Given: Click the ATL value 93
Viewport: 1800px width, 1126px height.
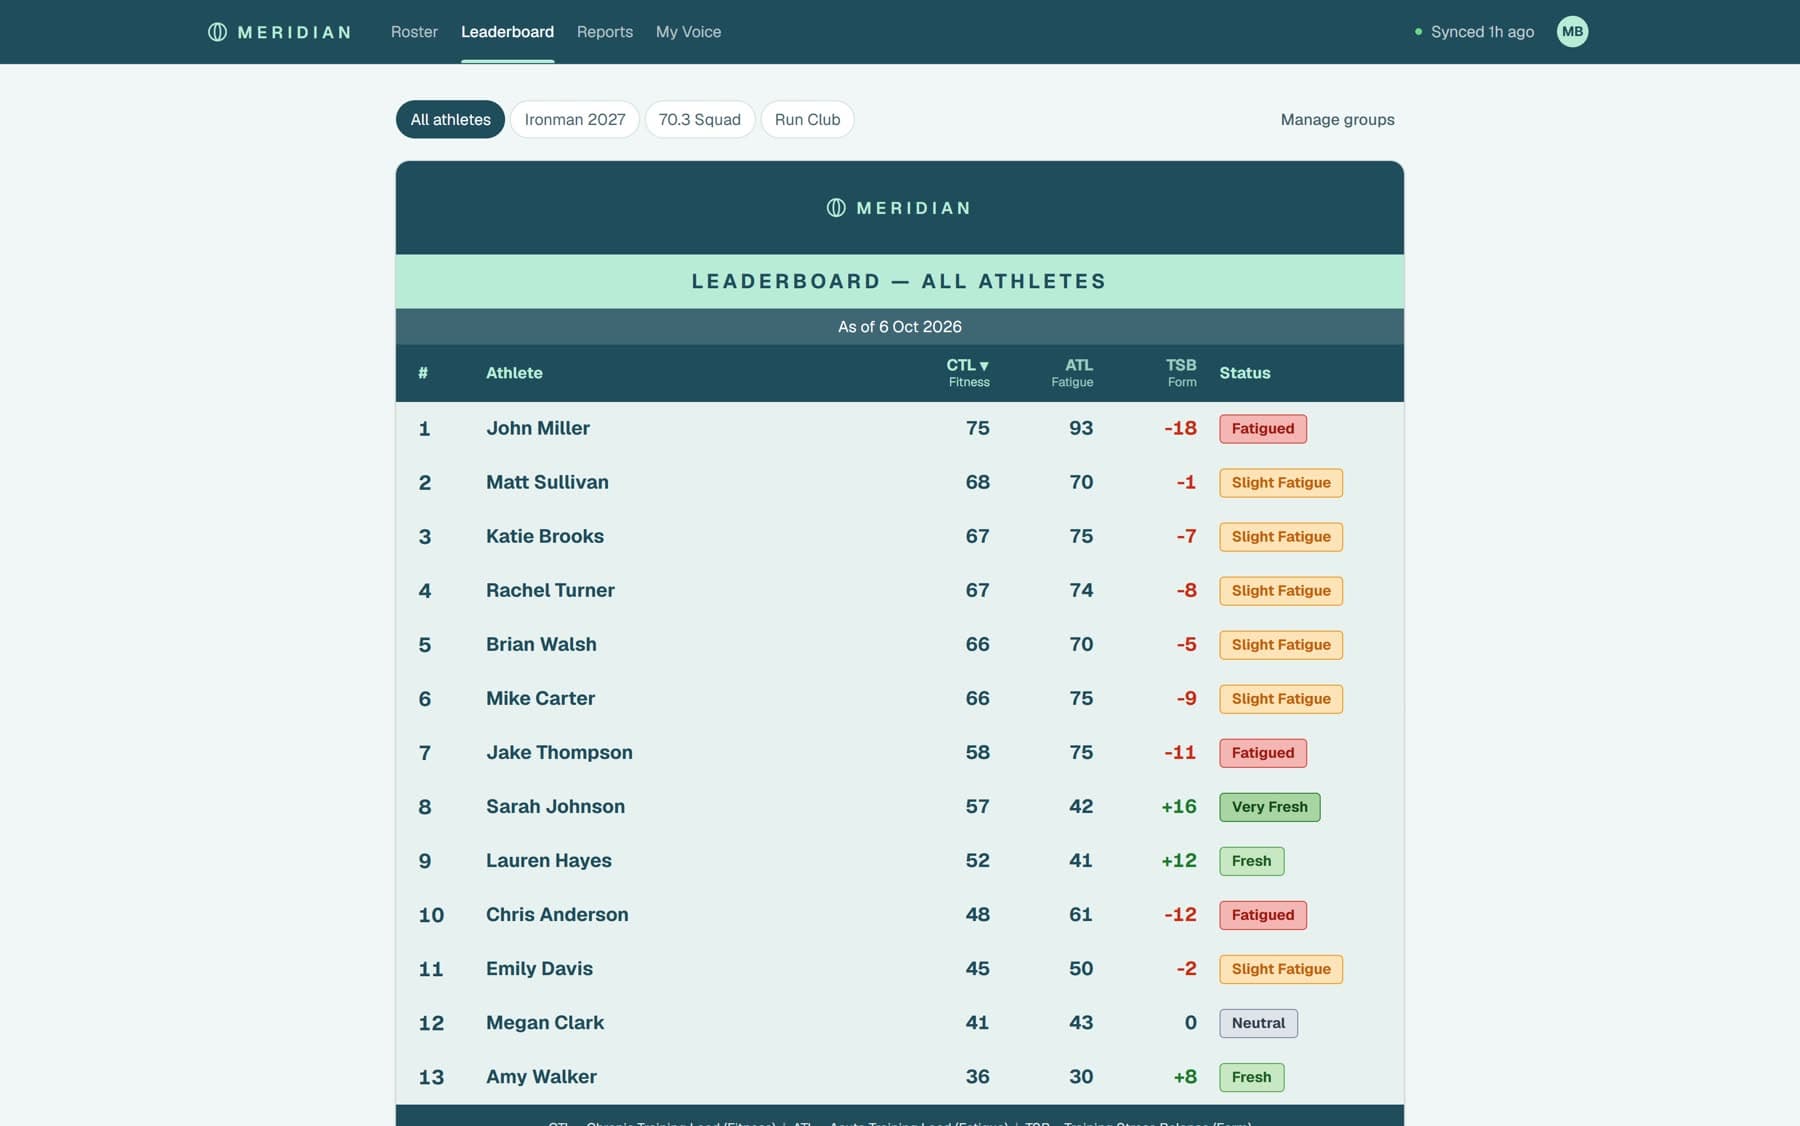Looking at the screenshot, I should 1081,428.
